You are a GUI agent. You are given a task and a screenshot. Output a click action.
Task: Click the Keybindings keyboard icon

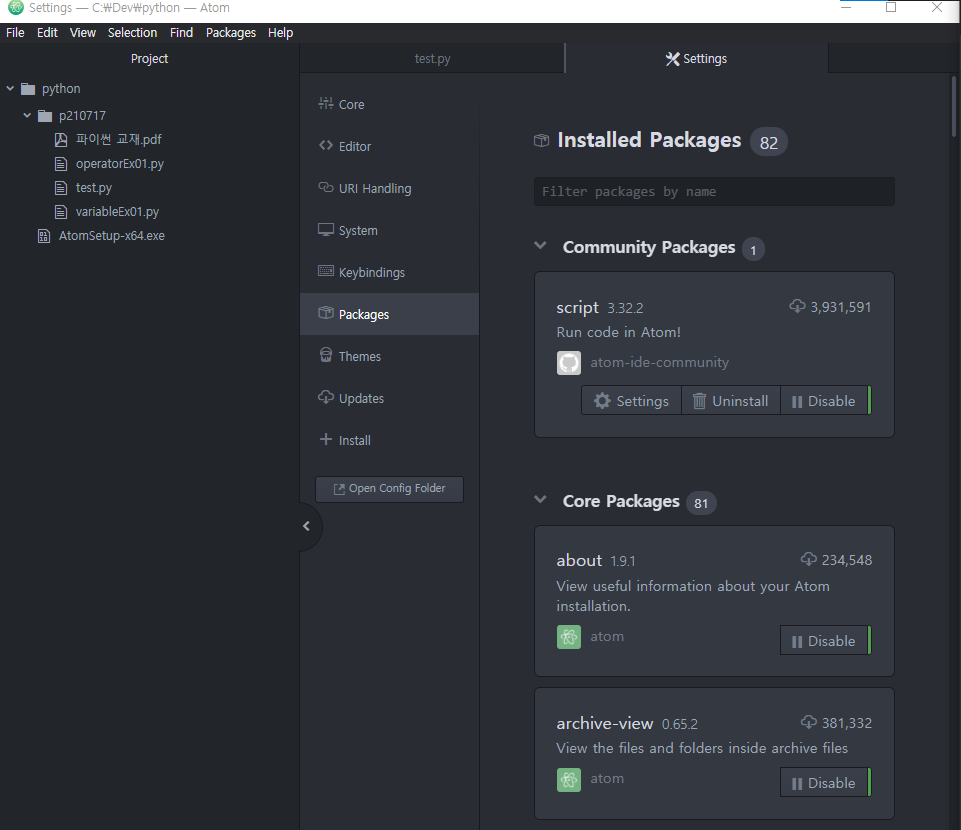coord(325,271)
